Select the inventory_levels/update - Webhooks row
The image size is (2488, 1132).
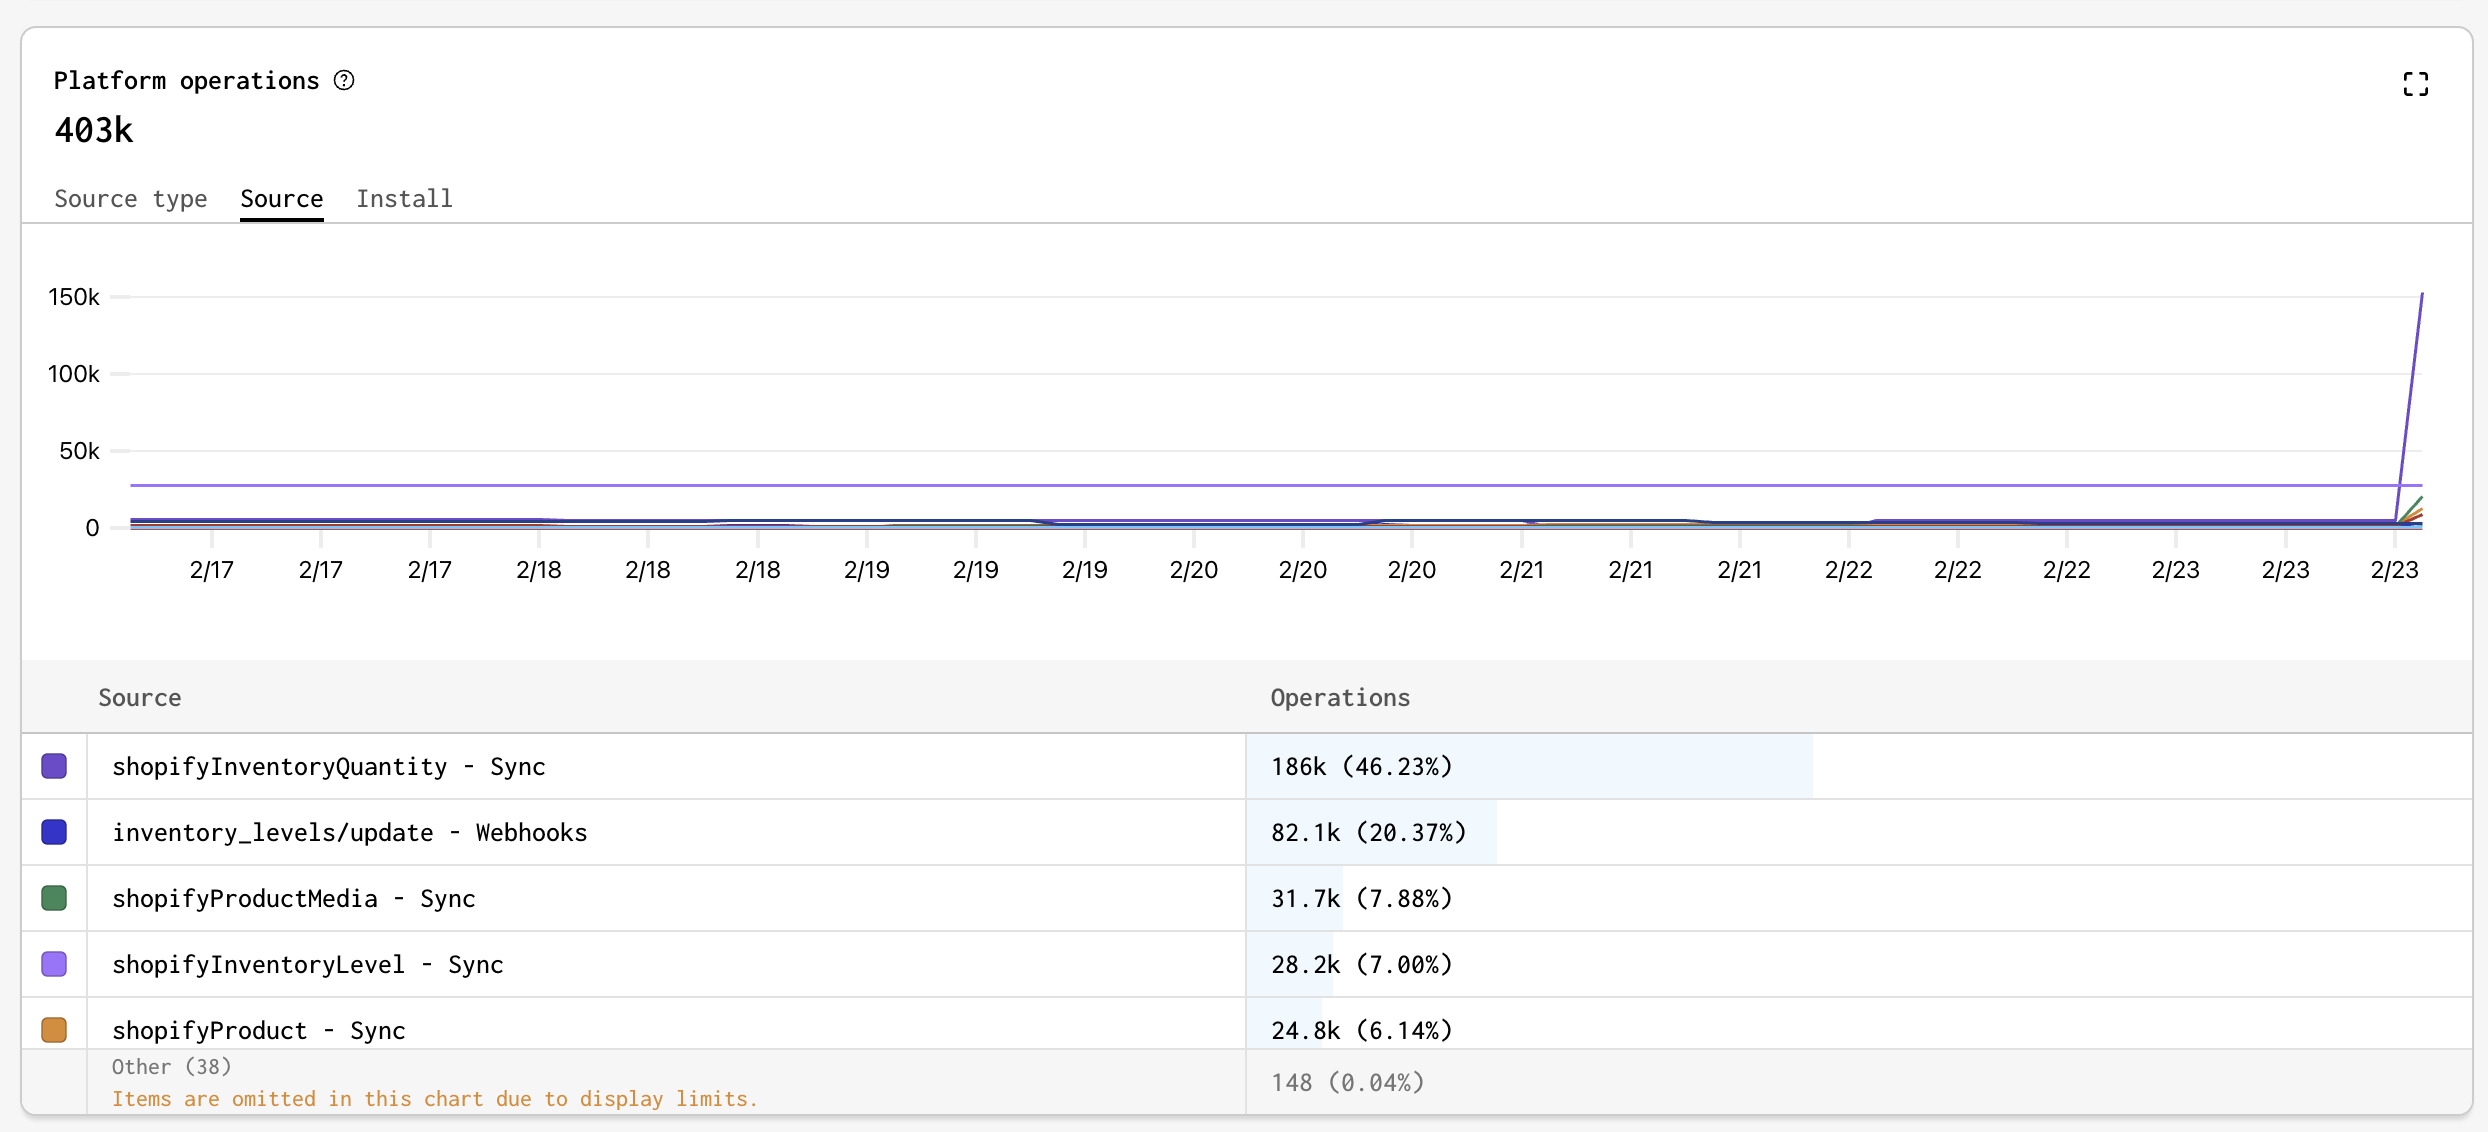point(350,833)
